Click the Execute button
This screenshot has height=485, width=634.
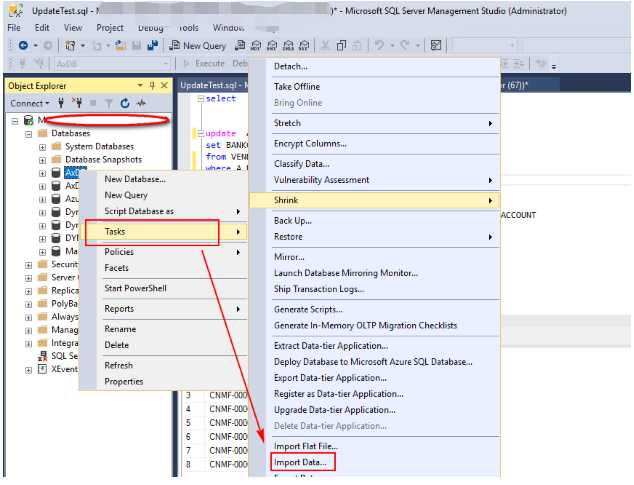pos(205,64)
